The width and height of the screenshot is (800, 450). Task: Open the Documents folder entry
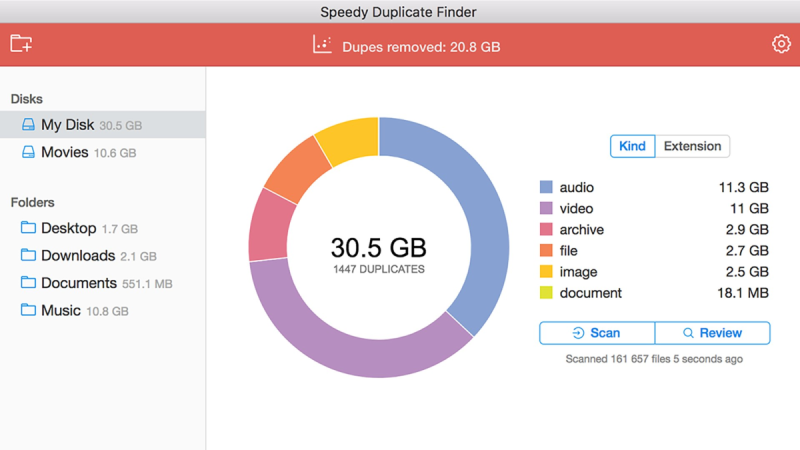pos(103,283)
